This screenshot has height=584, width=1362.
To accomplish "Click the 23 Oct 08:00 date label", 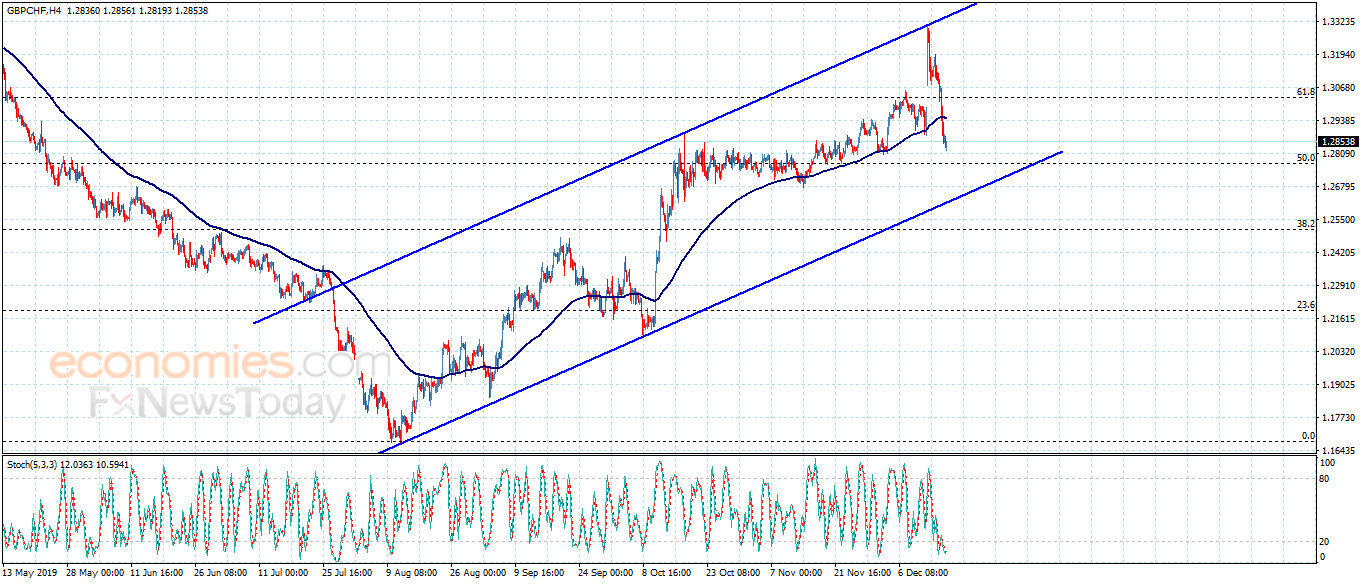I will (x=733, y=573).
